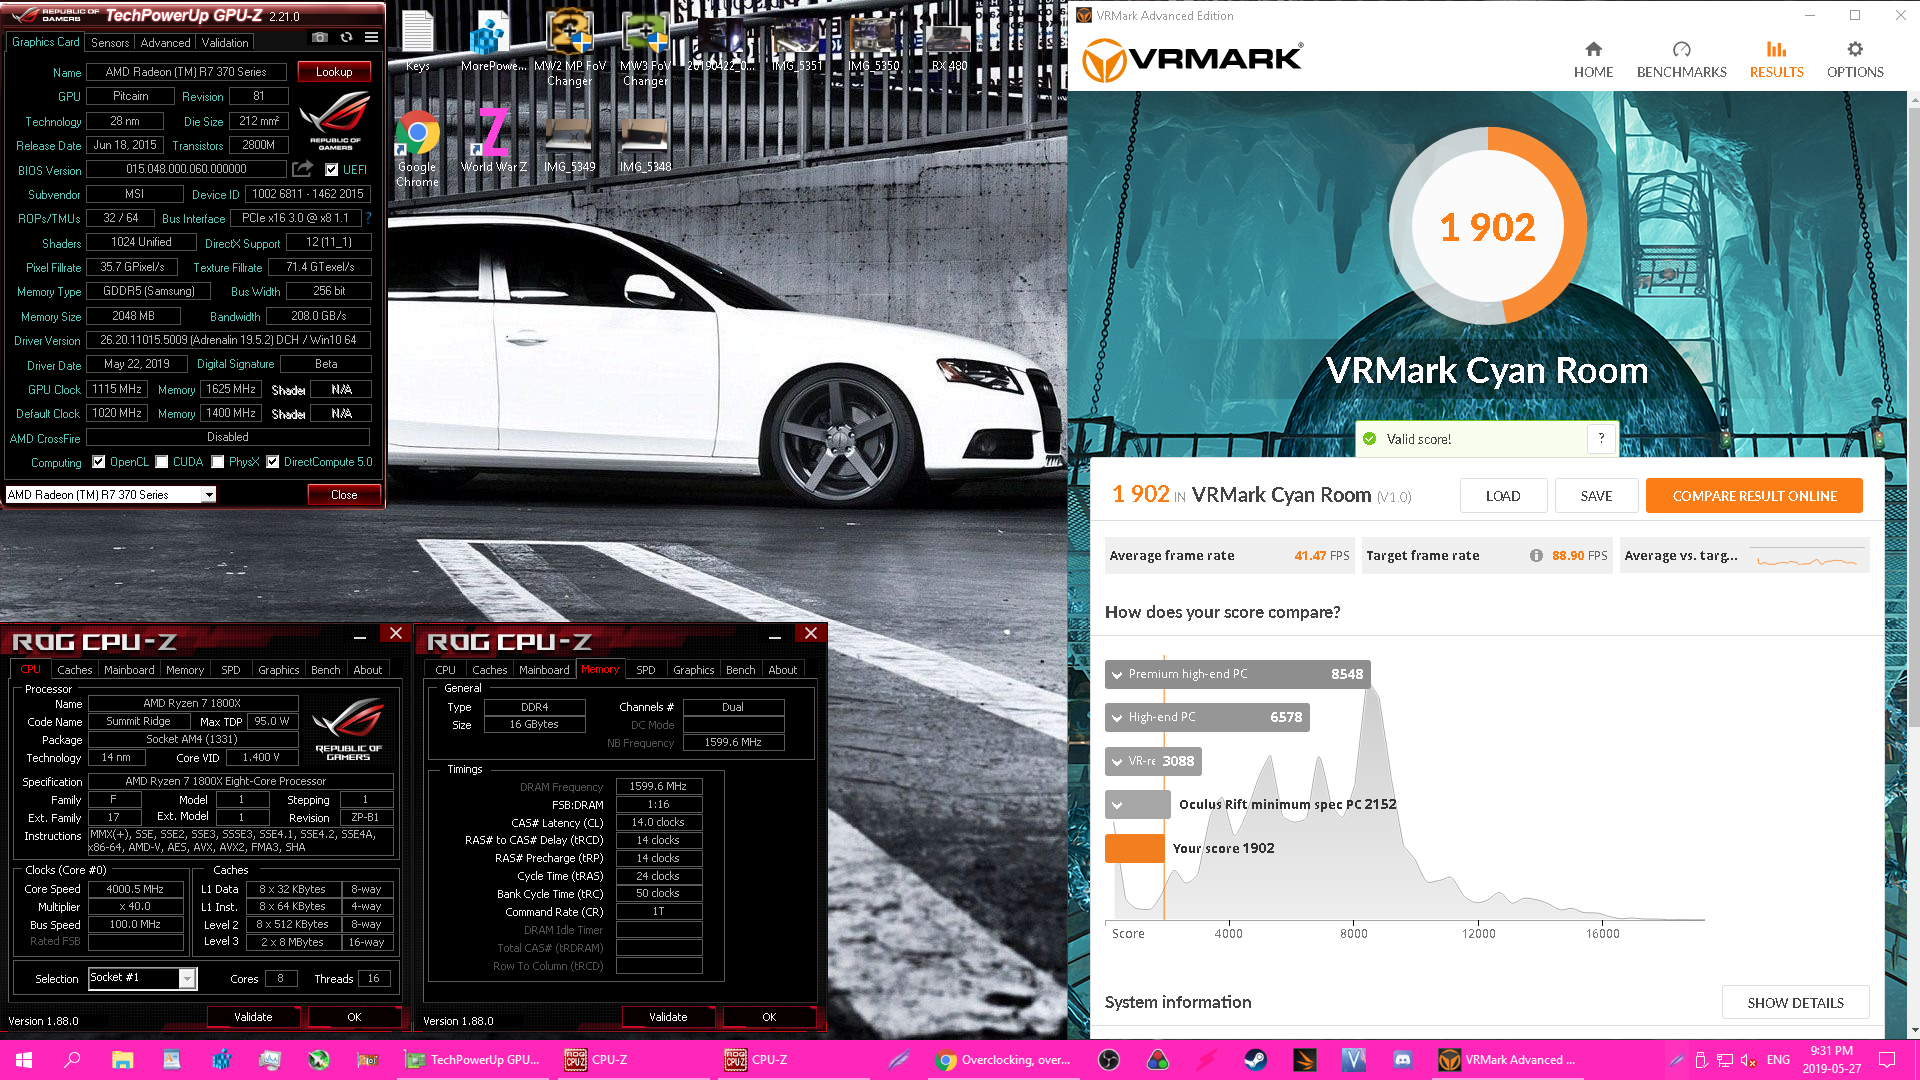Open VRMark OPTIONS gear
This screenshot has height=1080, width=1920.
[1855, 59]
